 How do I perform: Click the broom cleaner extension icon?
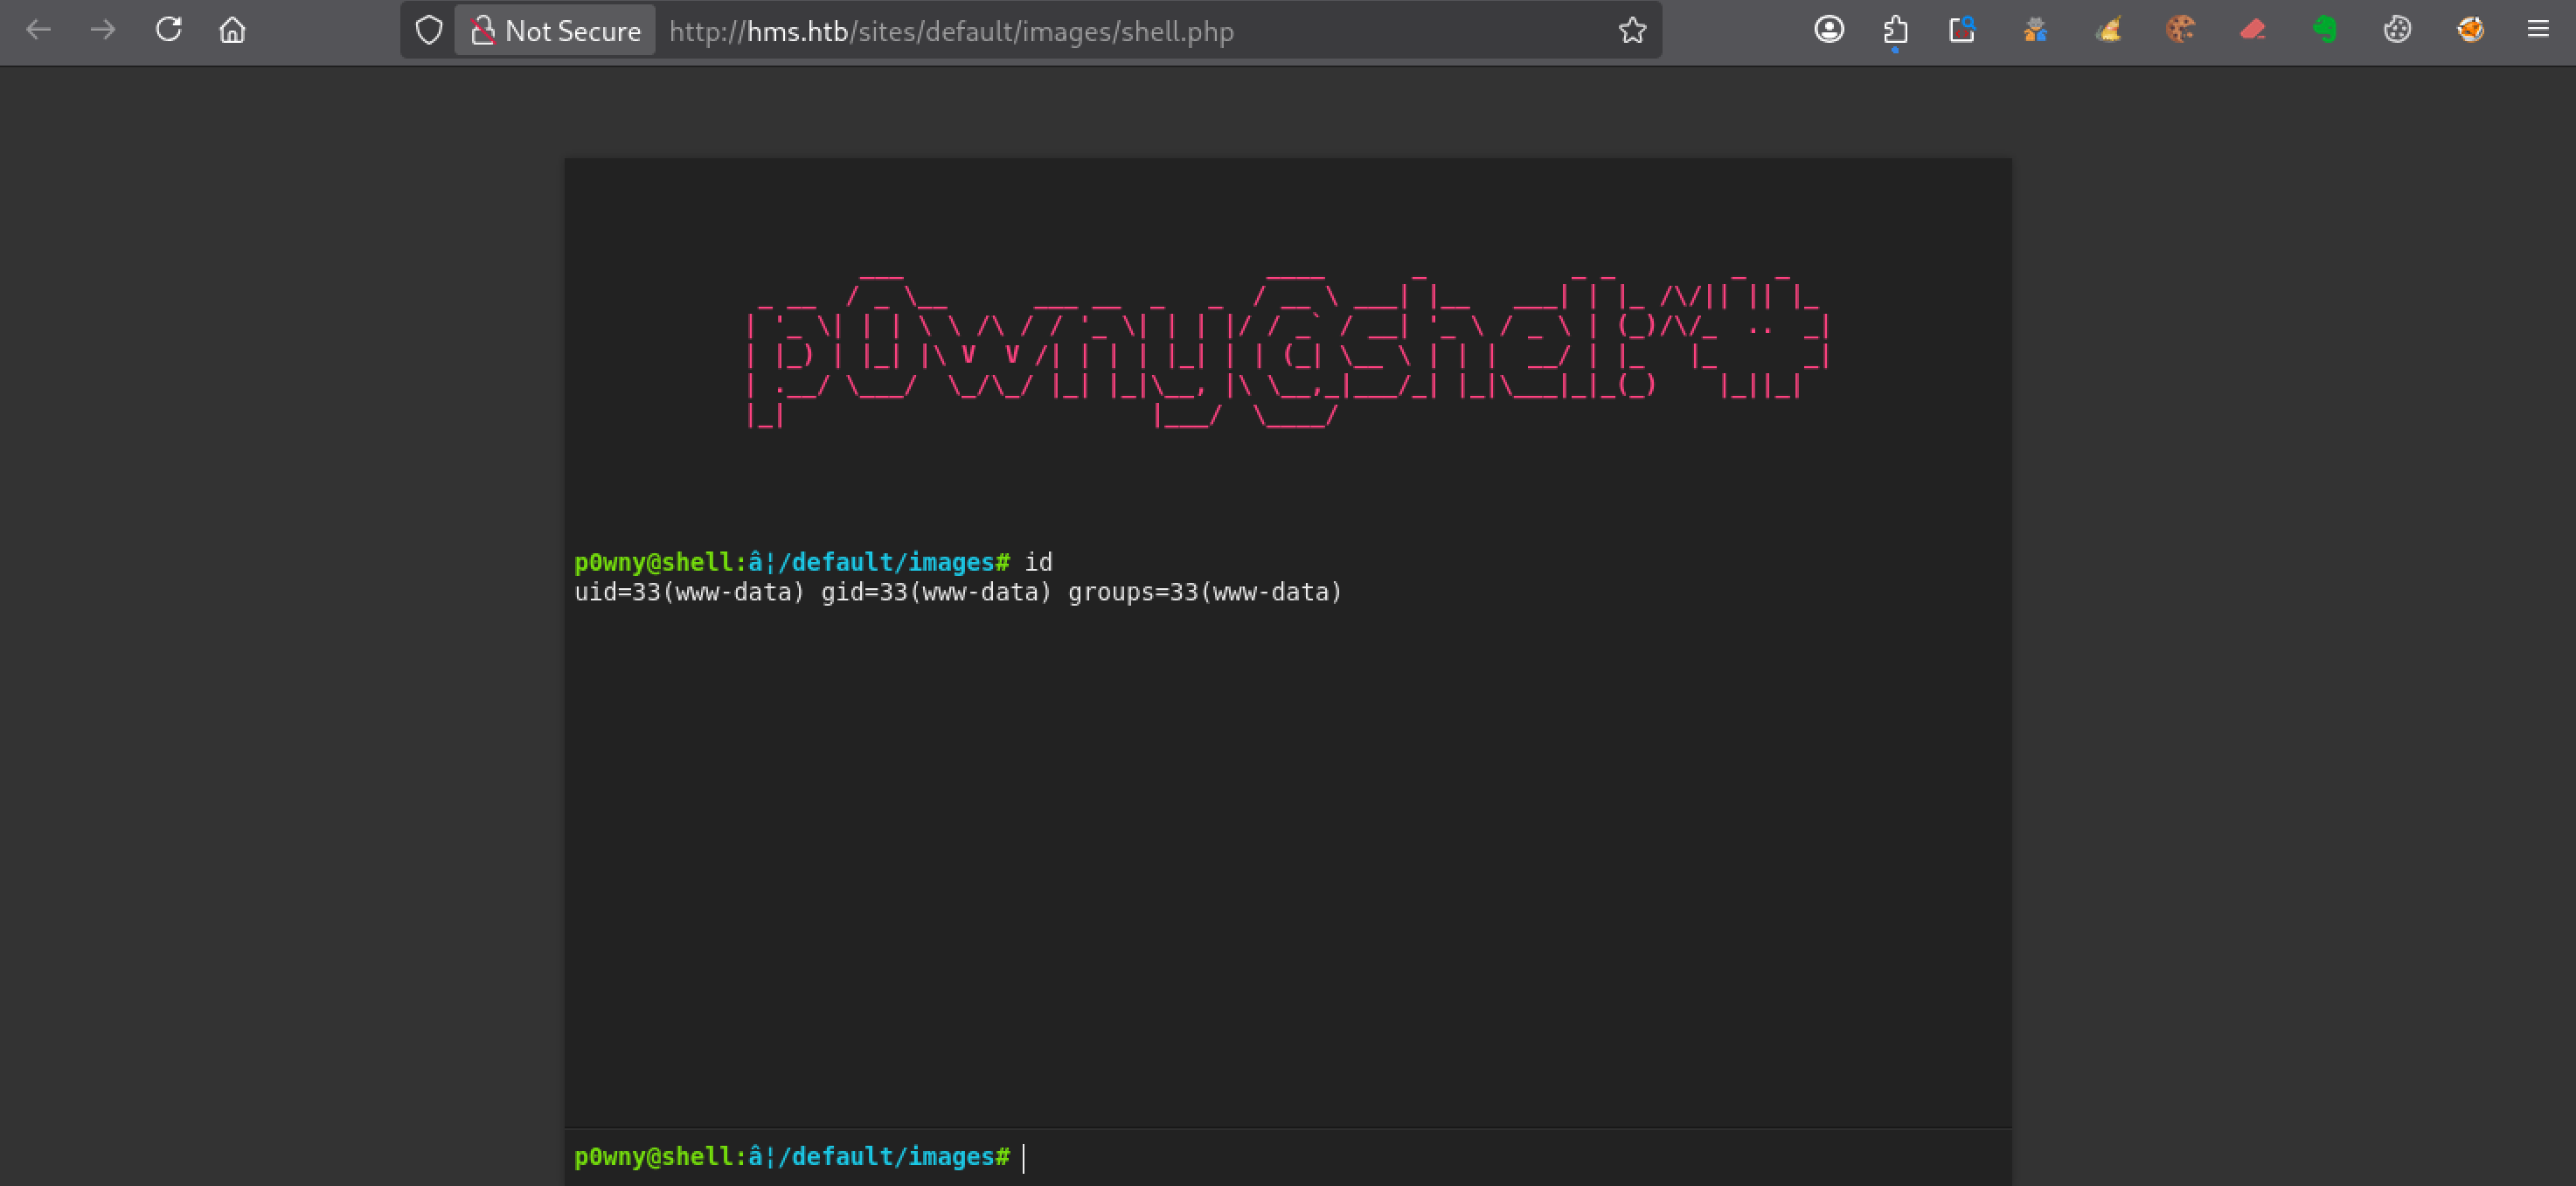coord(2108,30)
